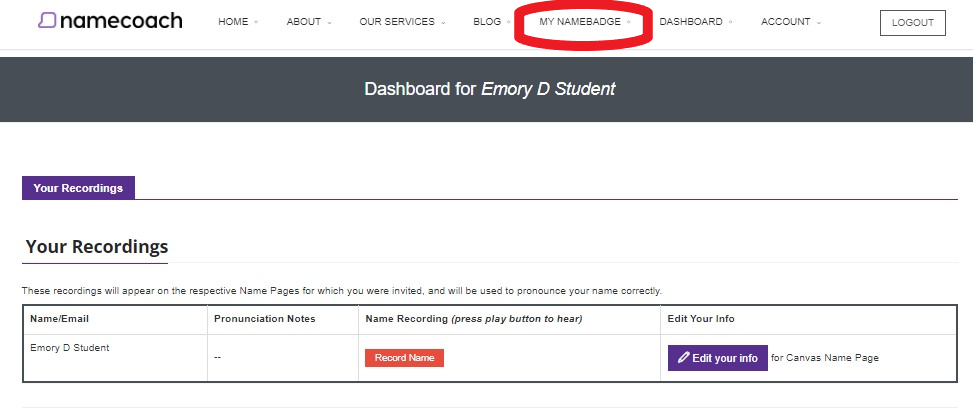Click the recordings description sentence
973x418 pixels.
[x=342, y=290]
